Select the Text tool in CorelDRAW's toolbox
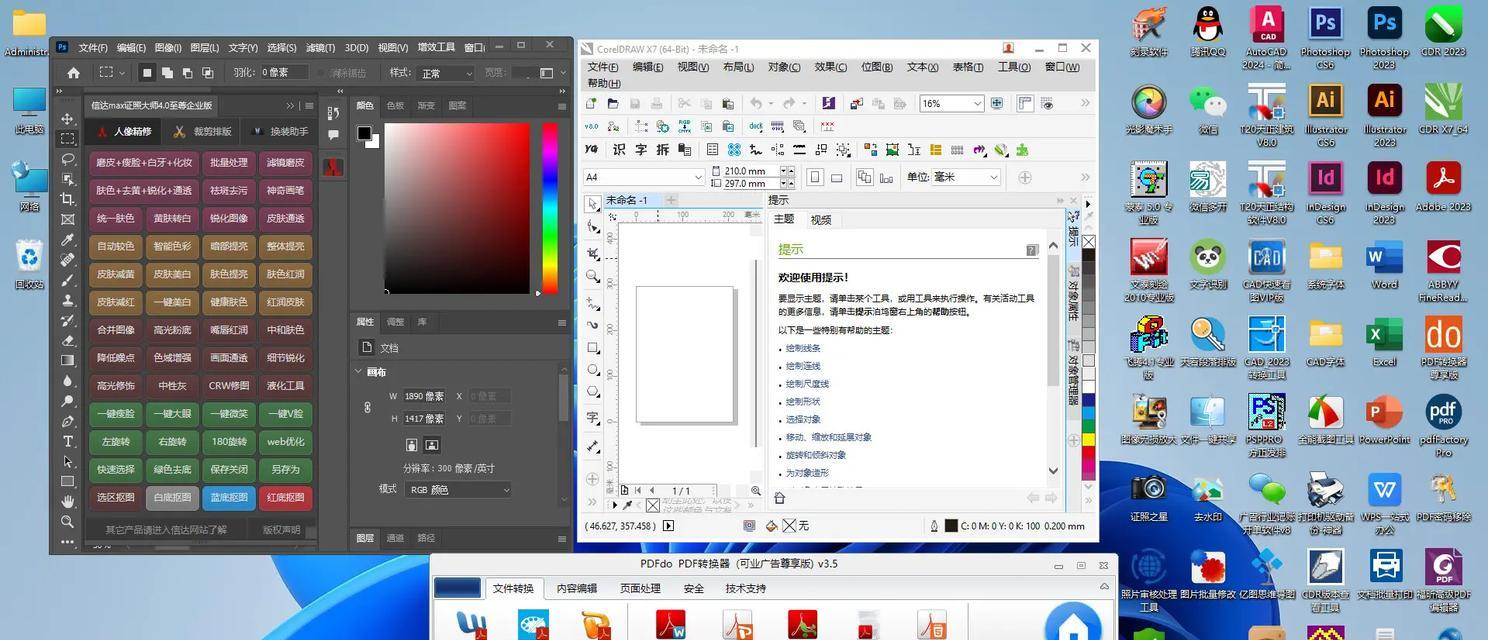 click(593, 418)
